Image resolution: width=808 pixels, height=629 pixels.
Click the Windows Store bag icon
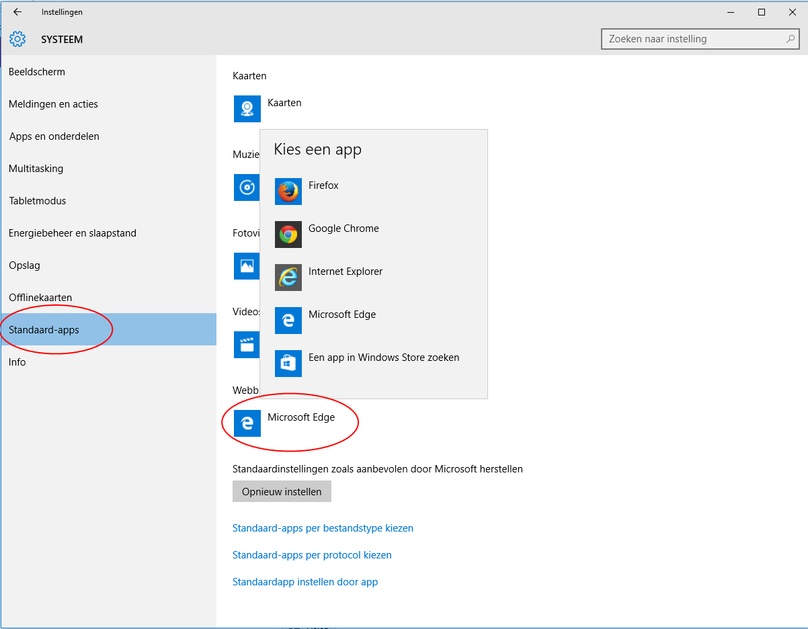coord(288,363)
